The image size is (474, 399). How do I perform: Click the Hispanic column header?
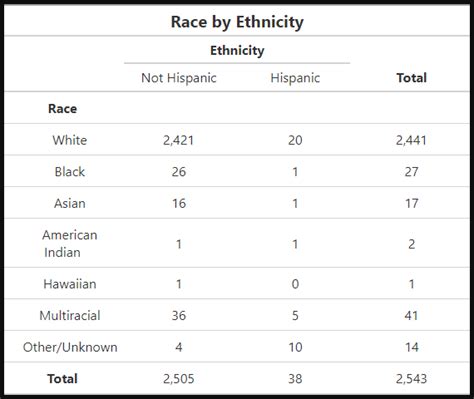pyautogui.click(x=295, y=78)
